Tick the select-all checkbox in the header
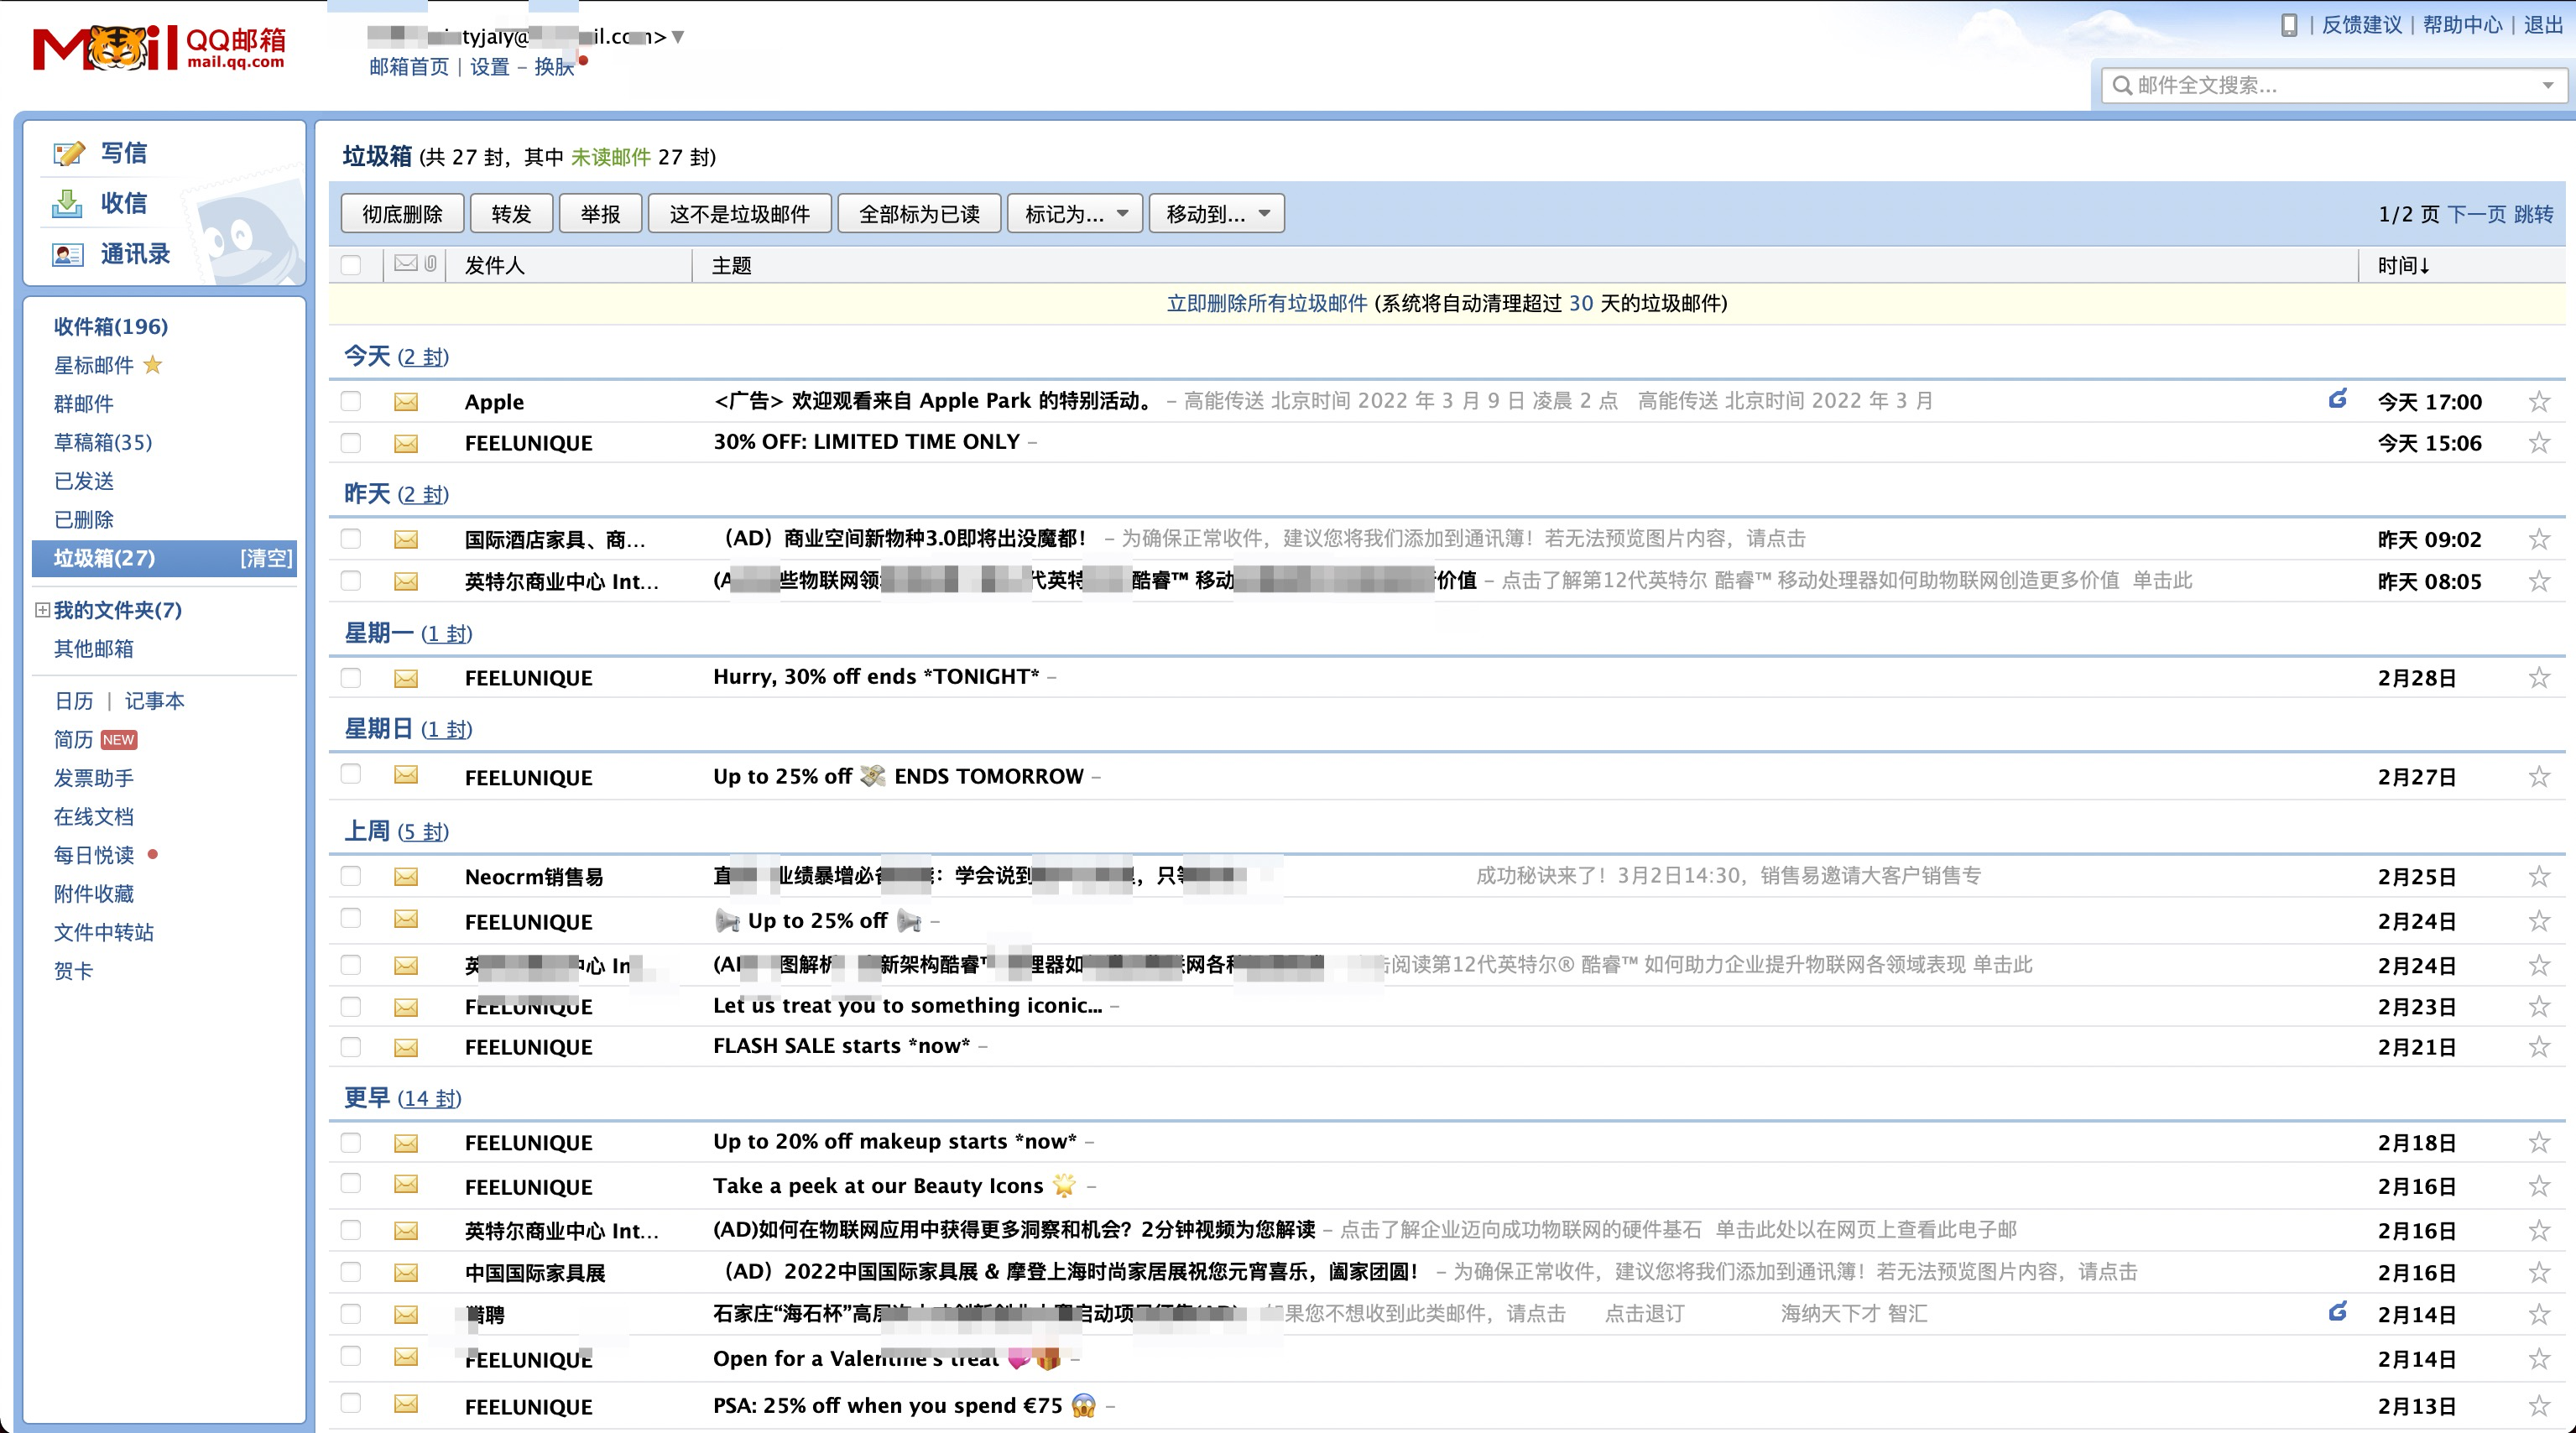The height and width of the screenshot is (1433, 2576). pyautogui.click(x=350, y=265)
